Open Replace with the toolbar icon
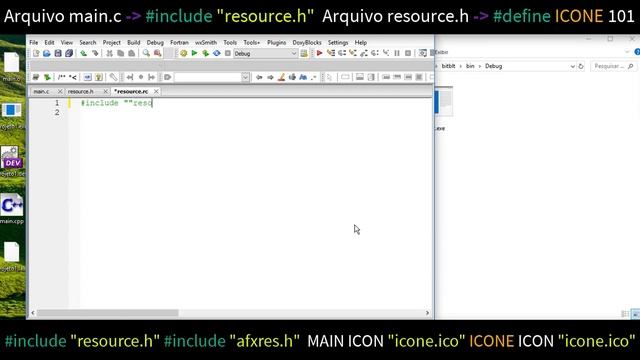This screenshot has width=640, height=360. point(157,53)
